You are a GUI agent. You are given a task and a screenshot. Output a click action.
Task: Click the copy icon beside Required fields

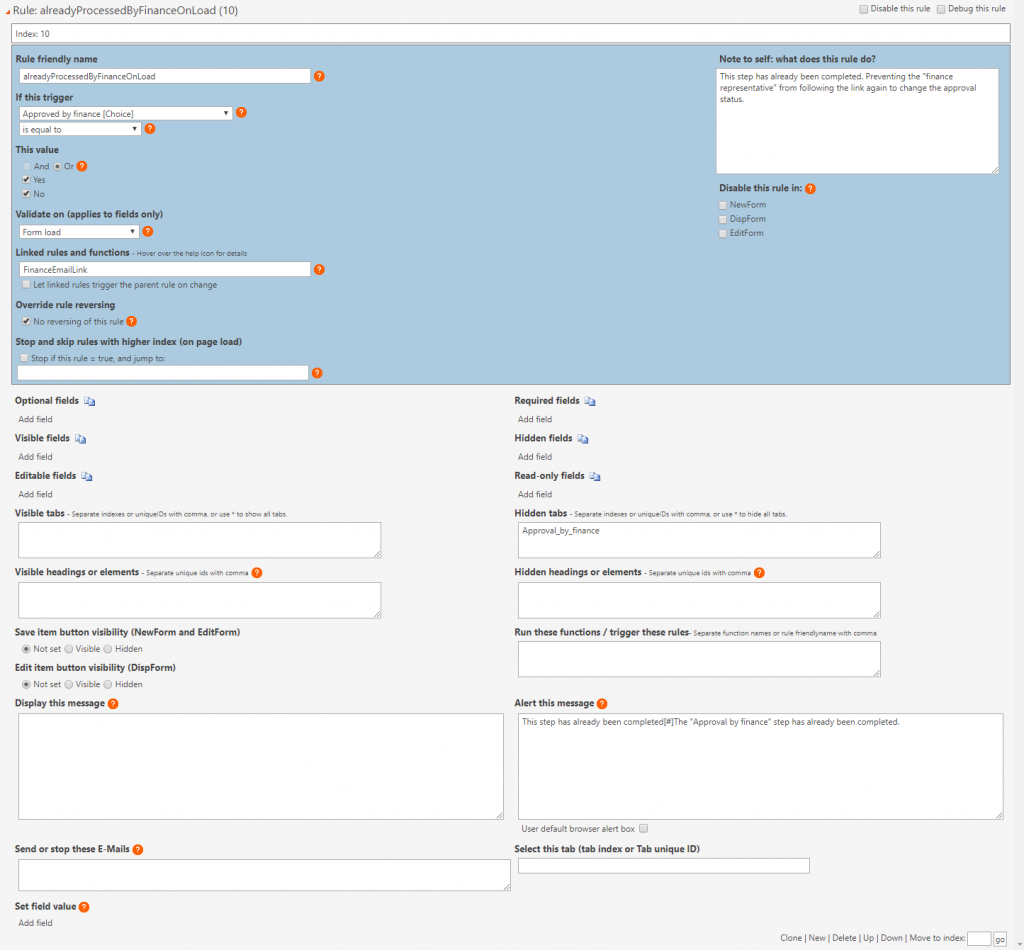click(588, 400)
